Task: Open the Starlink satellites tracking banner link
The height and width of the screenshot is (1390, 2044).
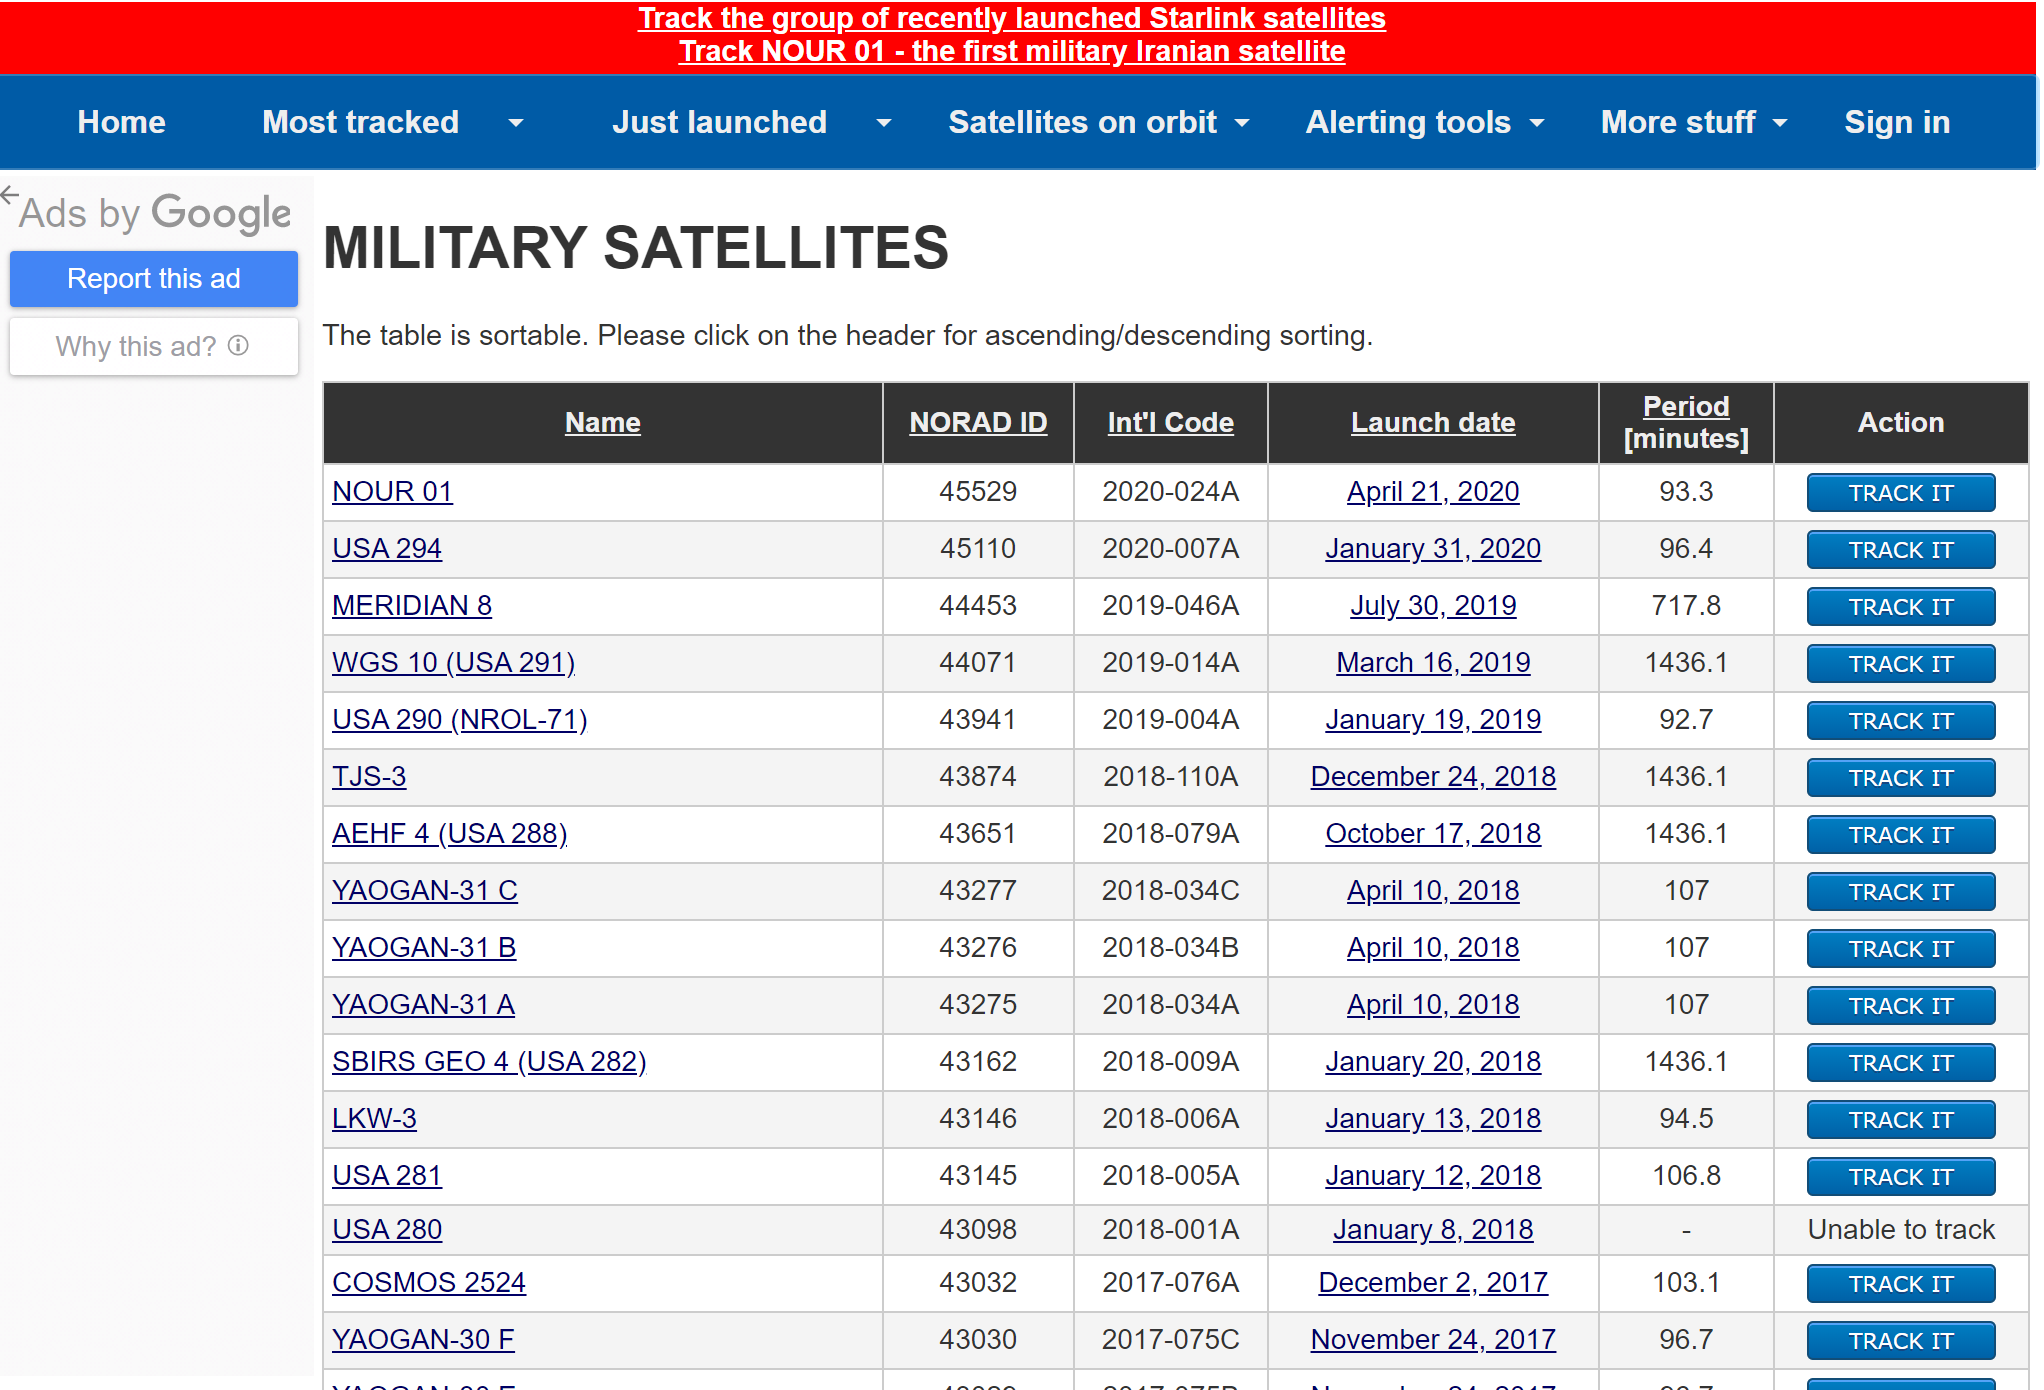Action: click(1011, 18)
